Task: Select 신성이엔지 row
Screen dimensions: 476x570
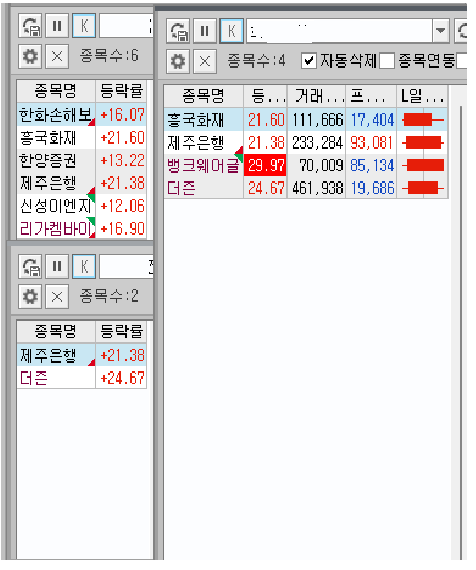Action: tap(82, 206)
